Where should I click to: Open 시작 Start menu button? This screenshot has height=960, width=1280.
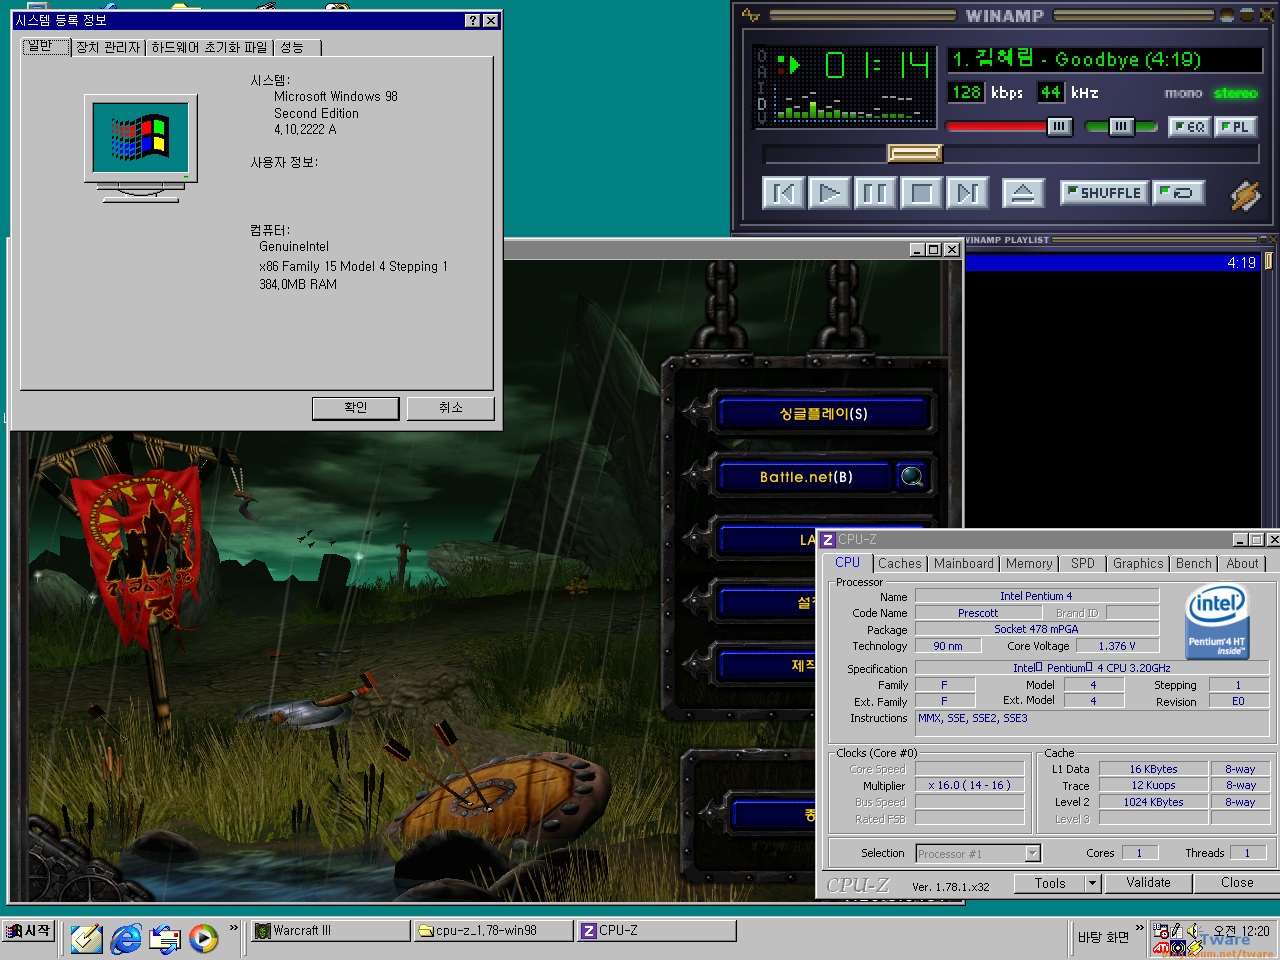29,931
